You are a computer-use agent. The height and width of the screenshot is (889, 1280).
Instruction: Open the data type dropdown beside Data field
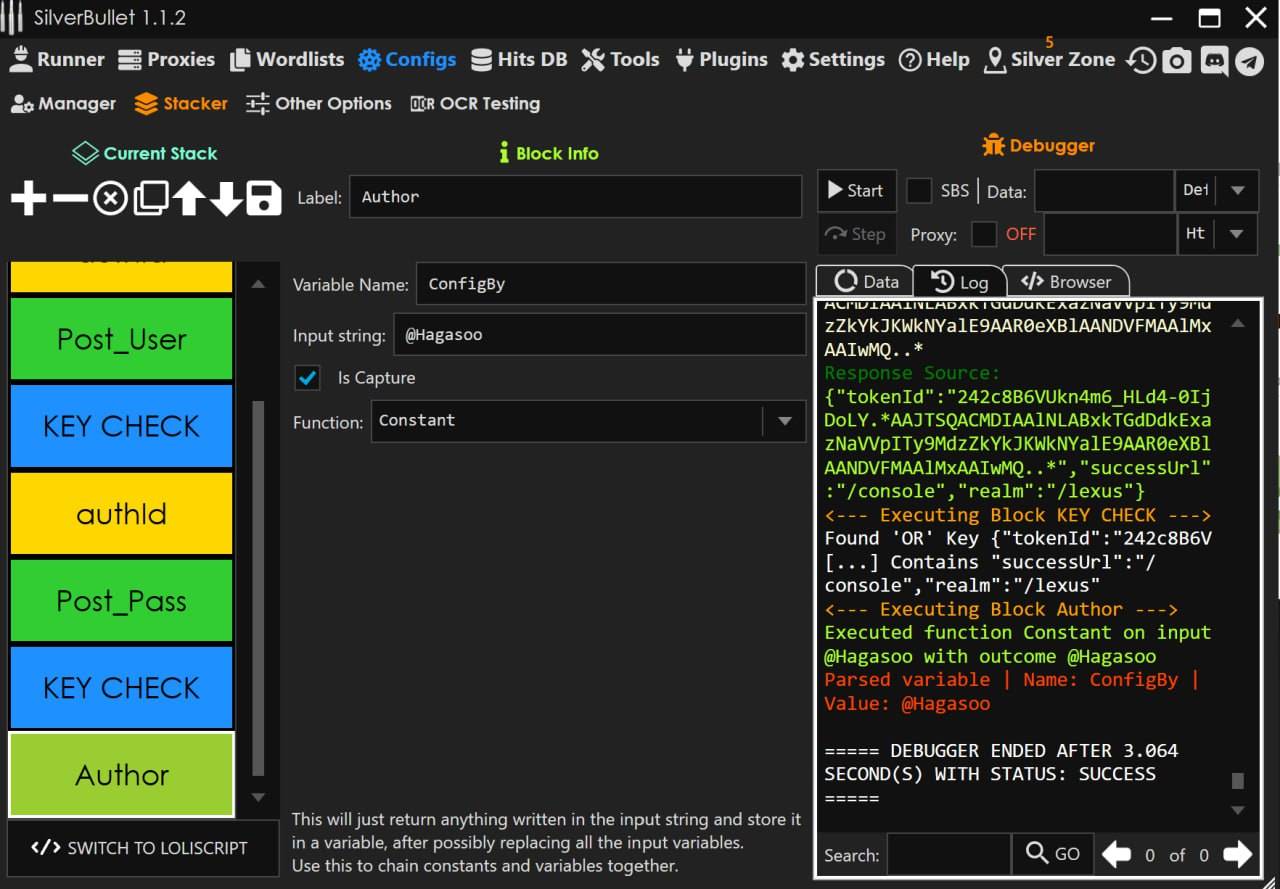coord(1237,191)
